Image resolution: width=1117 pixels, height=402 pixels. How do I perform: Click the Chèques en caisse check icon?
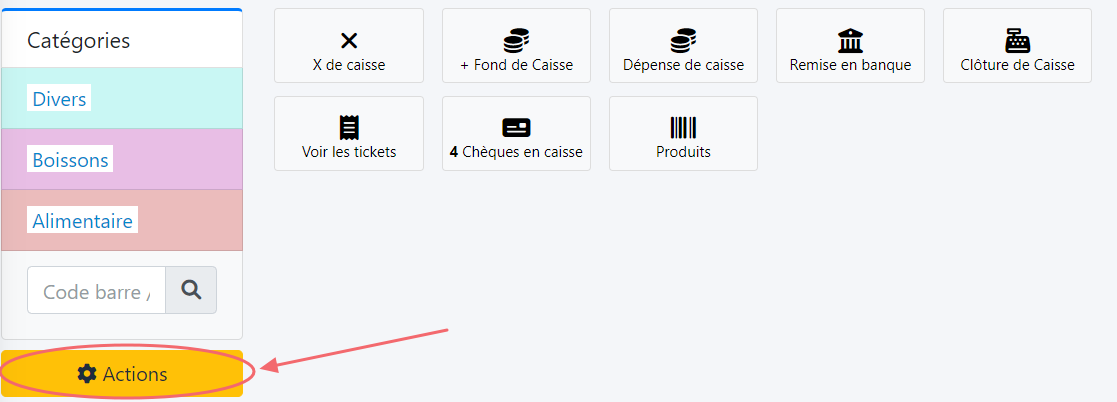516,128
